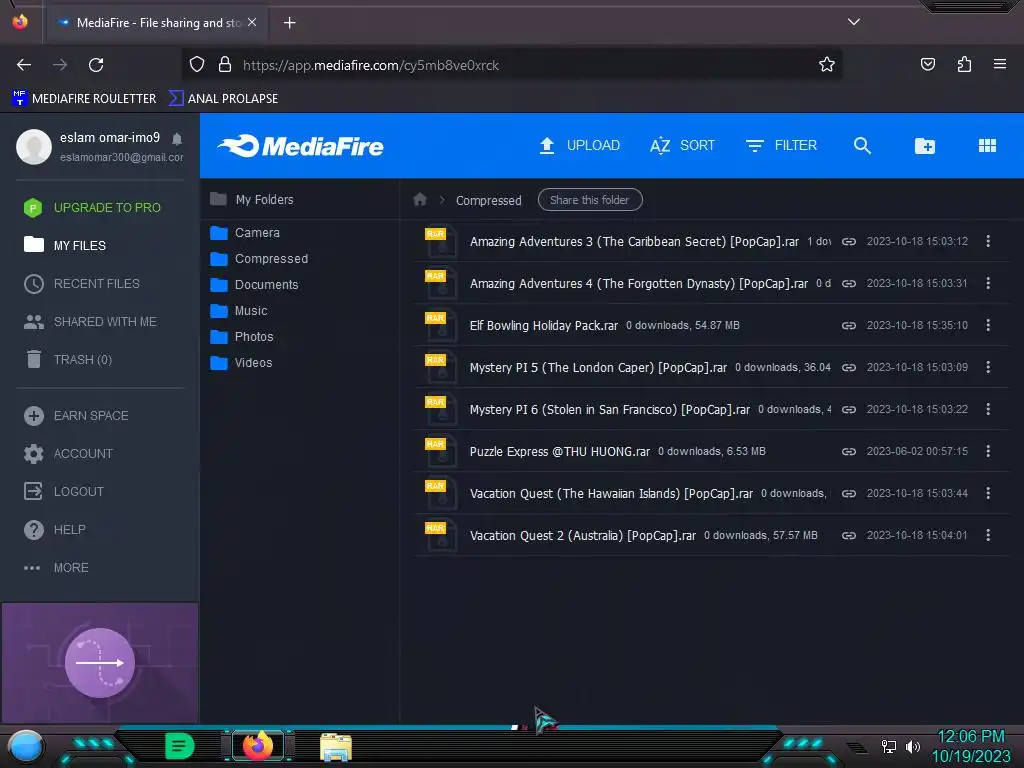Image resolution: width=1024 pixels, height=768 pixels.
Task: Open Firefox hamburger menu
Action: 999,64
